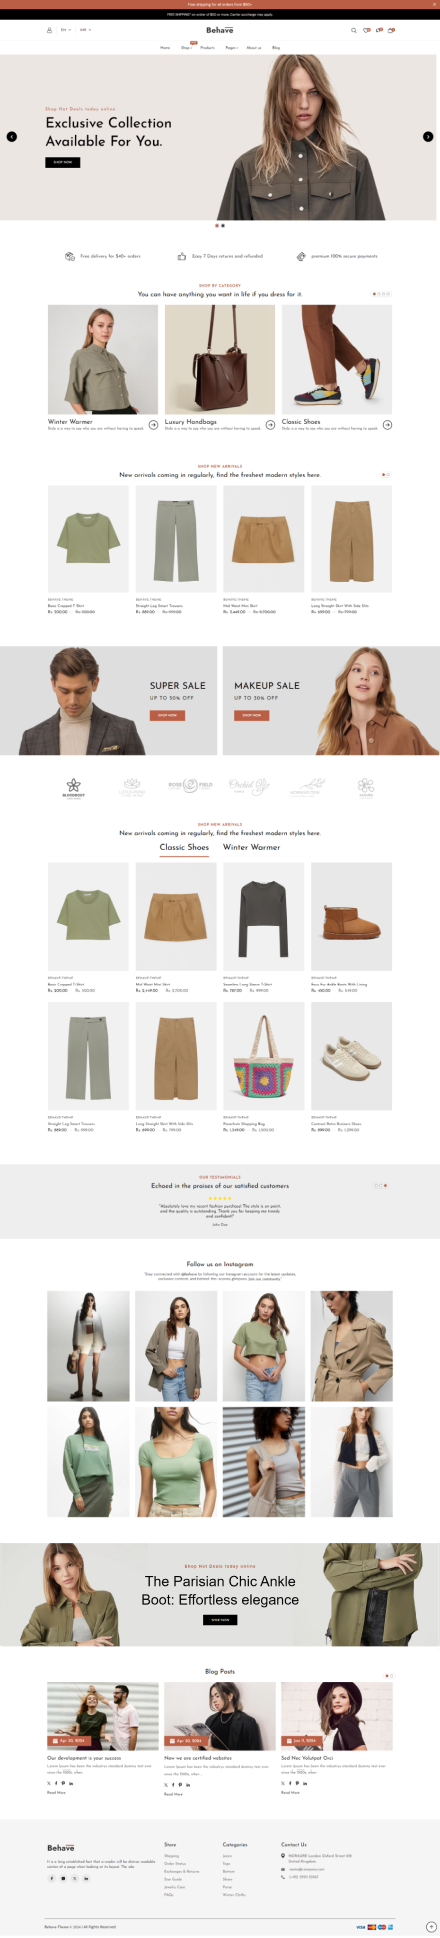
Task: Go to the next hero slide with right arrow
Action: click(x=428, y=136)
